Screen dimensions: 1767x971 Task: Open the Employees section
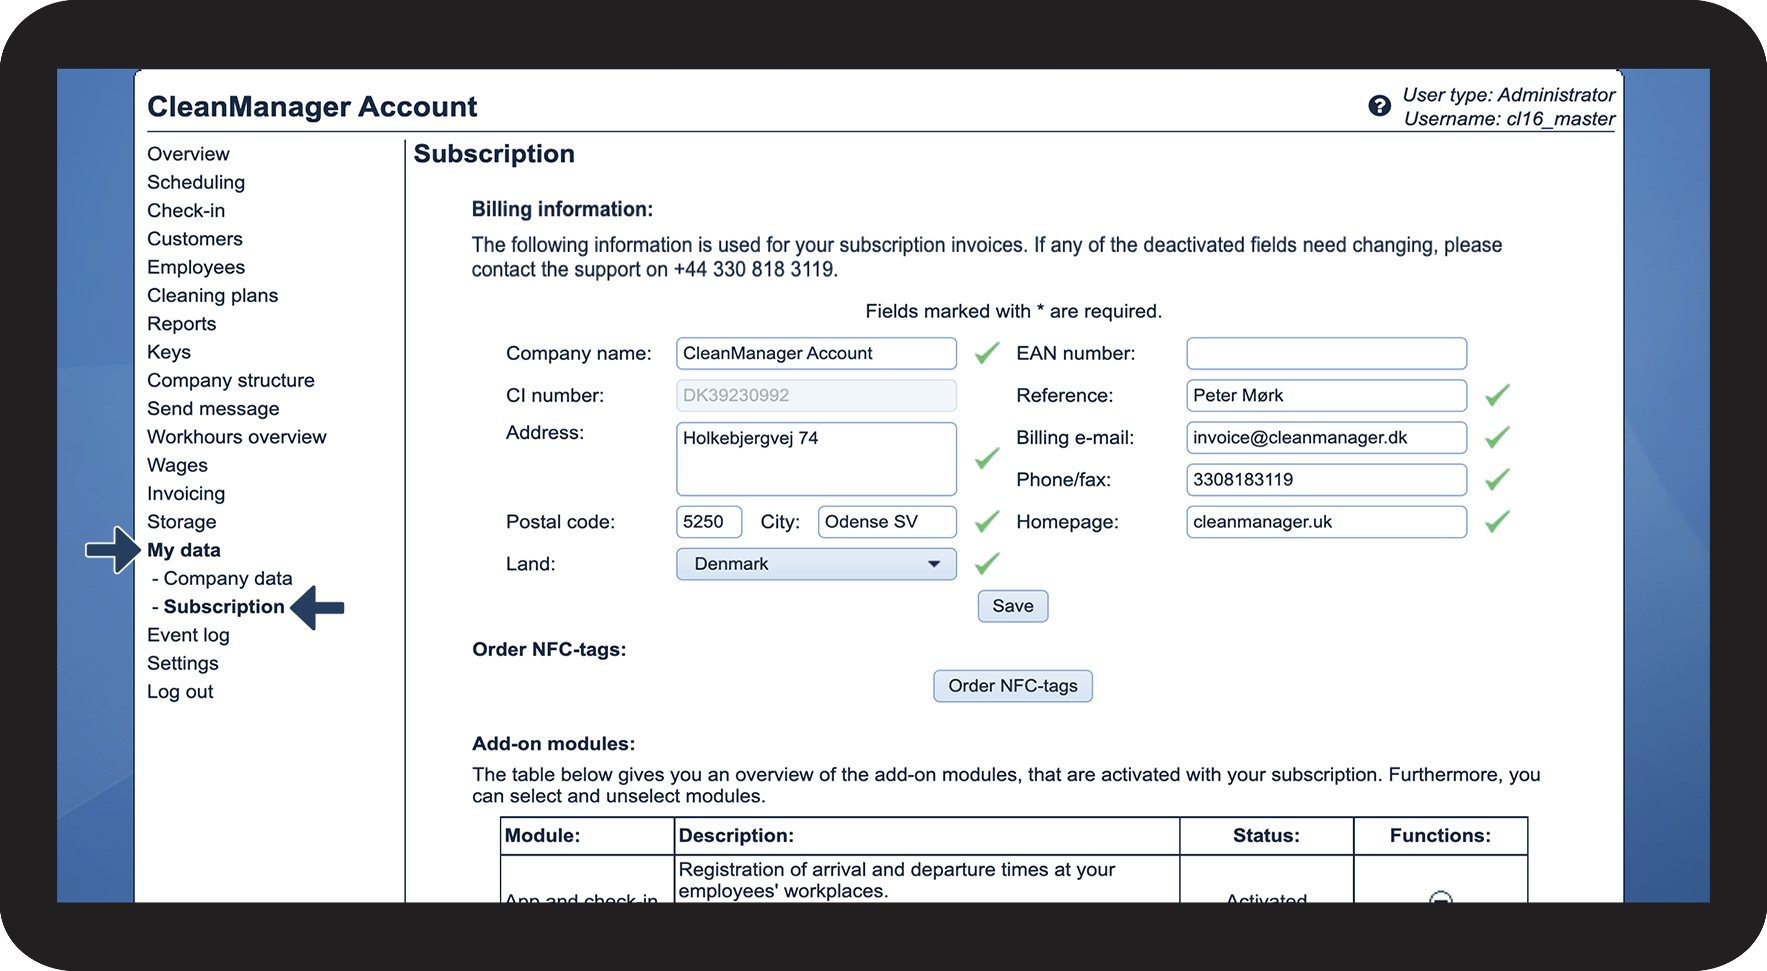196,267
